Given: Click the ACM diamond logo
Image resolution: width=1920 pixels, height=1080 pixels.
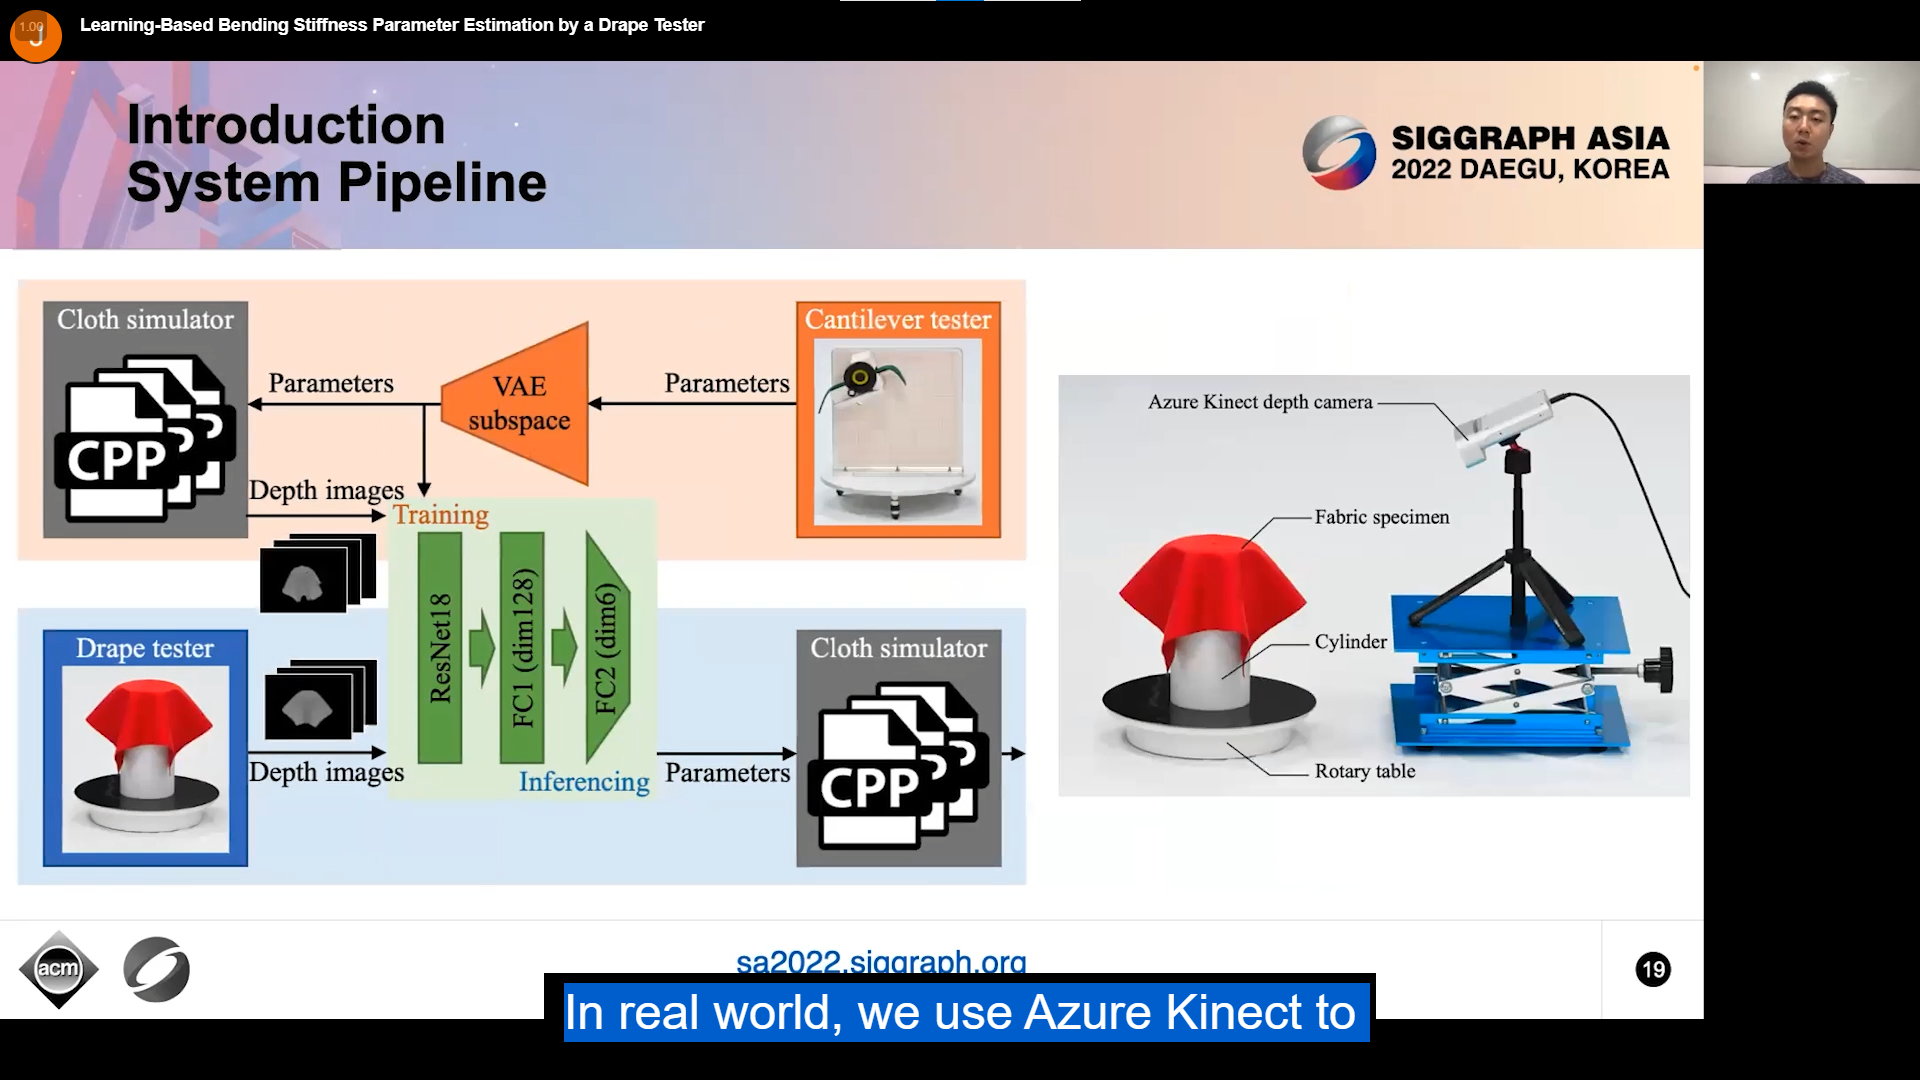Looking at the screenshot, I should coord(58,969).
